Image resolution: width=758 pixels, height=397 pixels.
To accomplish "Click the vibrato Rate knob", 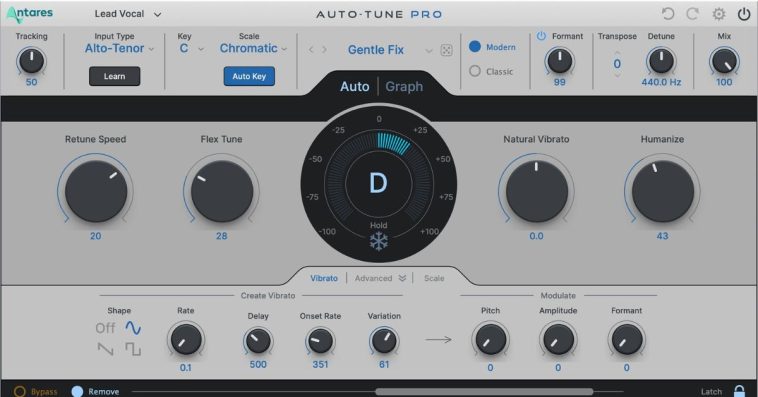I will tap(186, 339).
